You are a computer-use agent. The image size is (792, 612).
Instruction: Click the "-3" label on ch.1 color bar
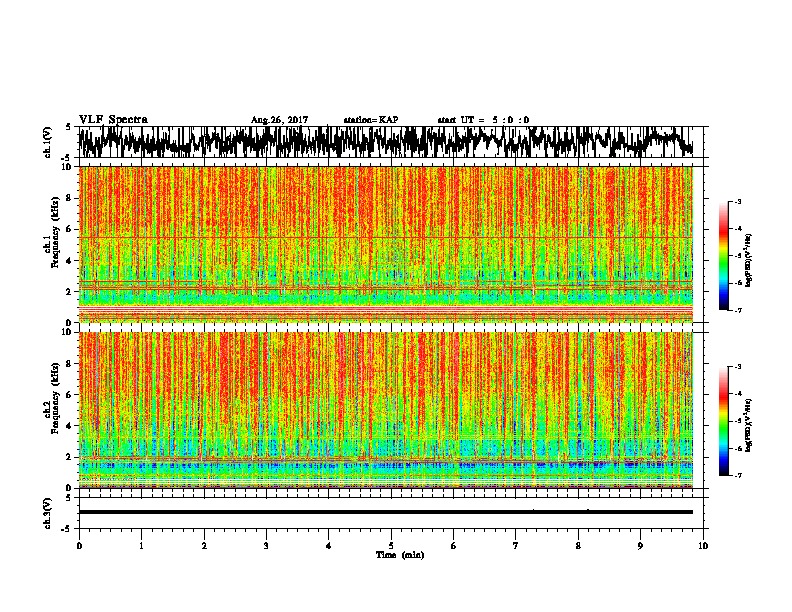pyautogui.click(x=738, y=201)
